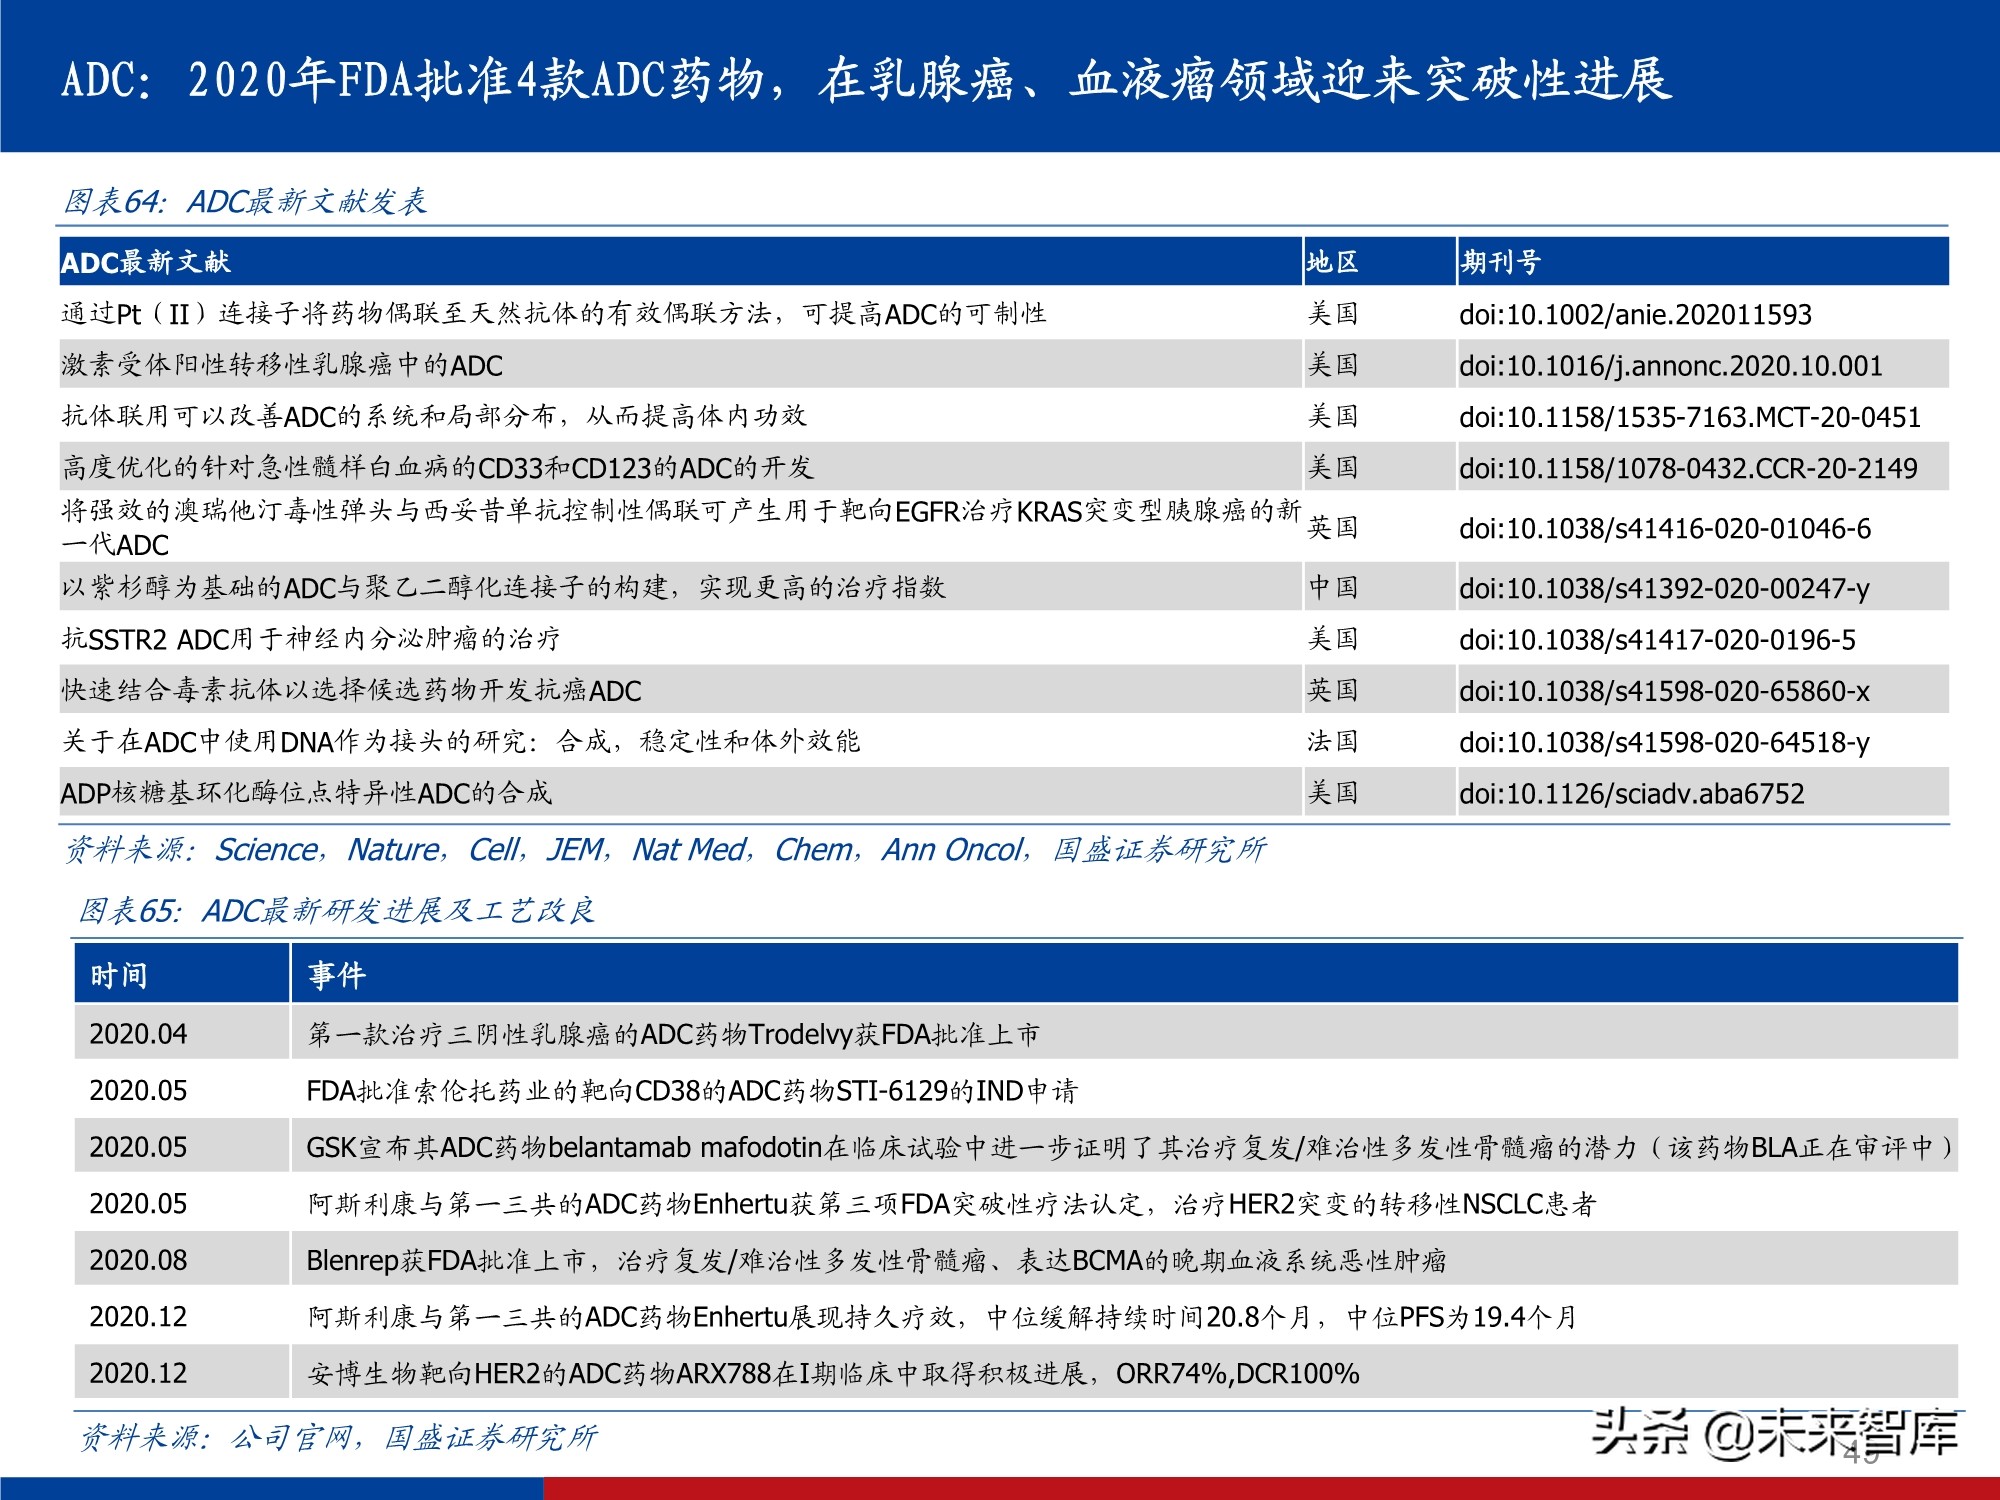
Task: Expand the 地区 column header
Action: click(x=1335, y=262)
